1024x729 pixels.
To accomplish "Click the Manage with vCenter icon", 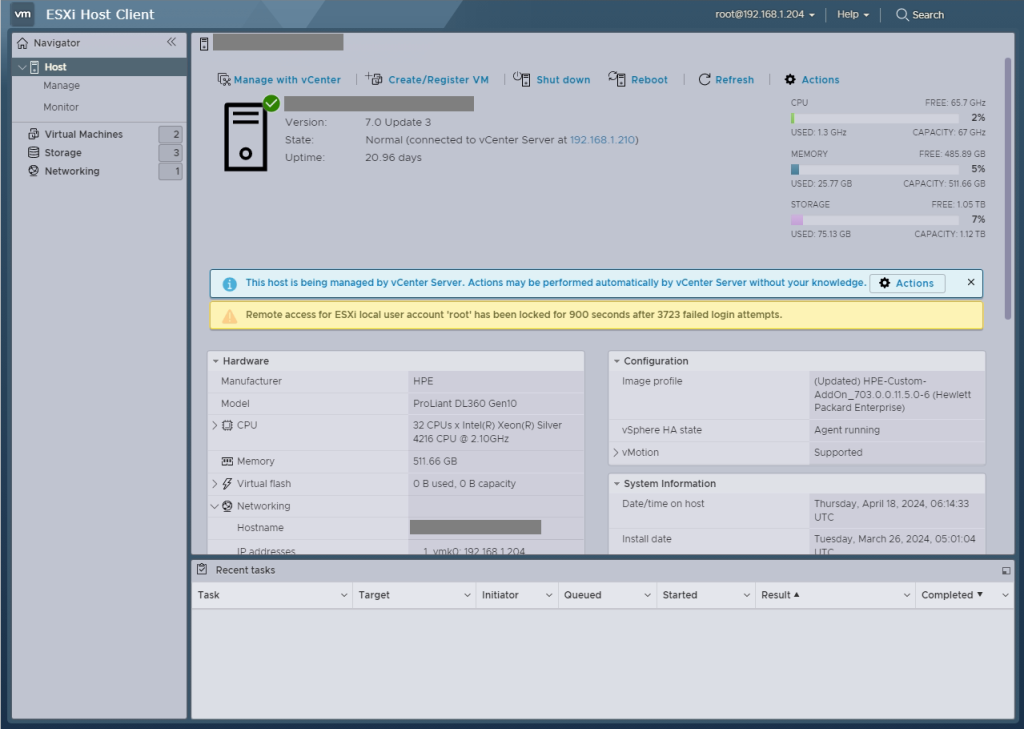I will (224, 79).
